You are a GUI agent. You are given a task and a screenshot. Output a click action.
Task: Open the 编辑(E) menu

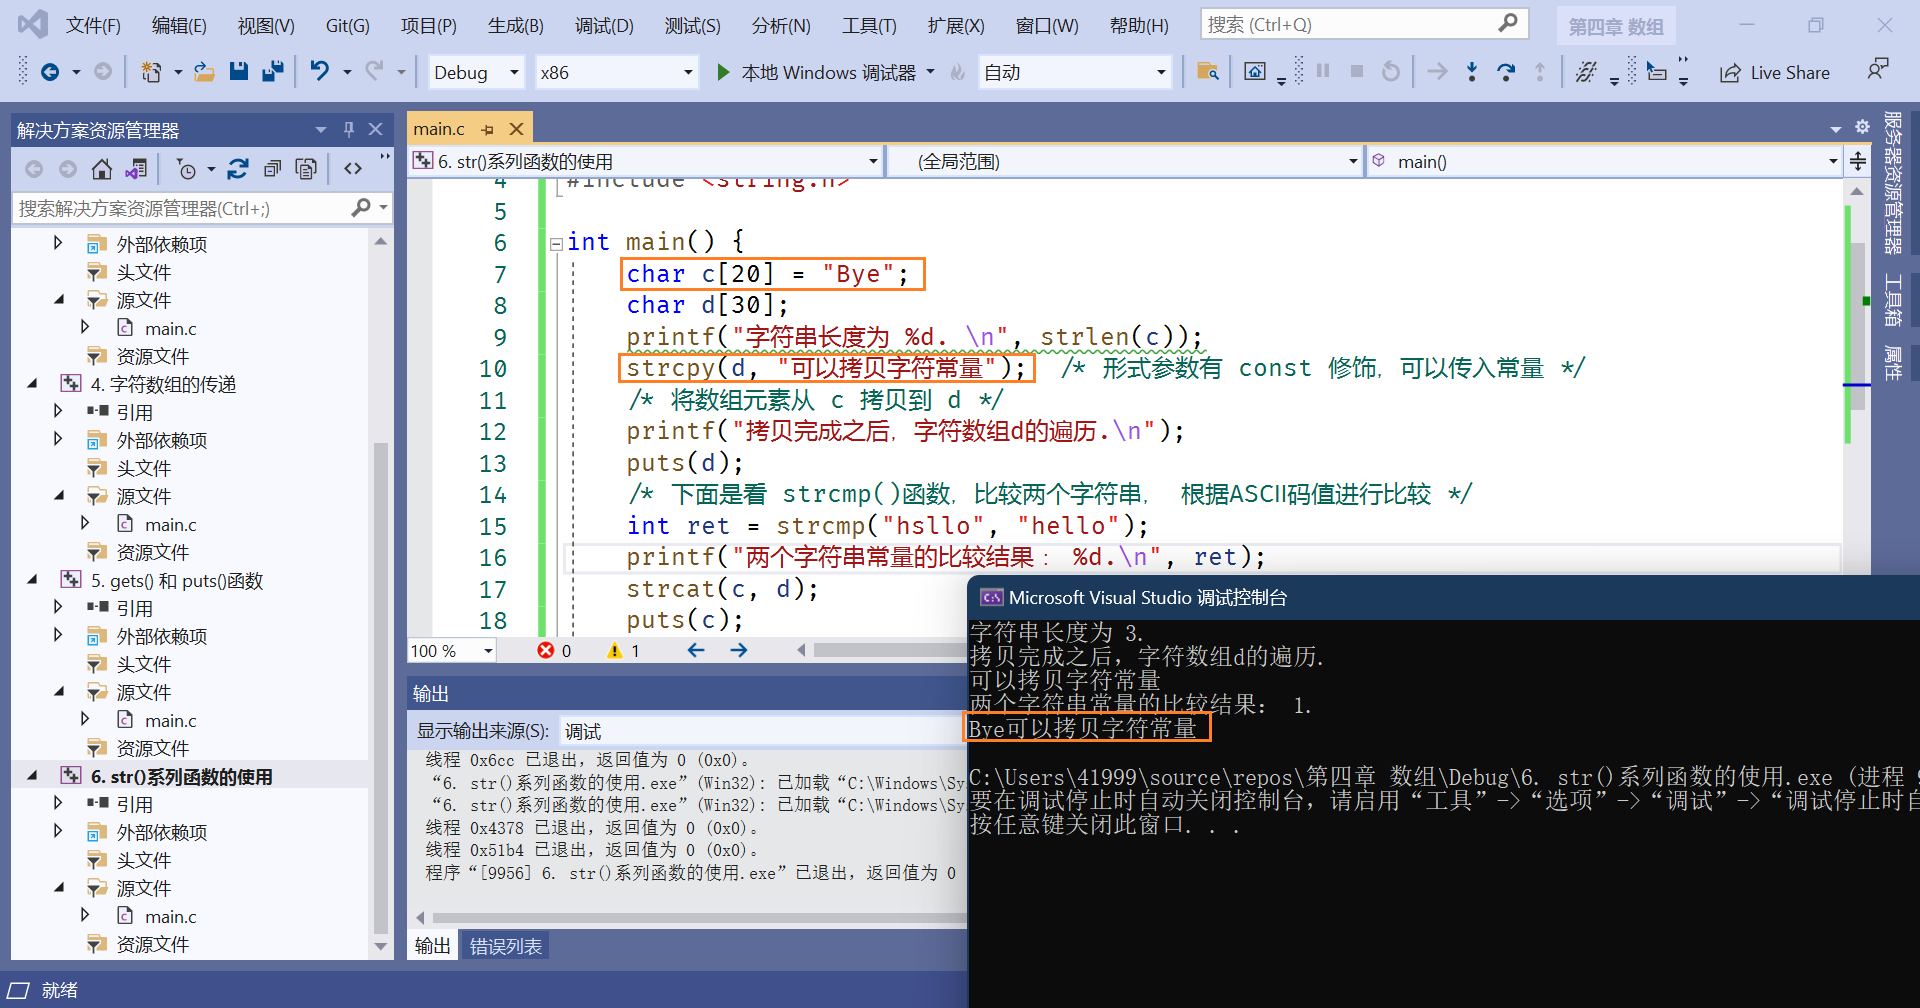point(179,25)
